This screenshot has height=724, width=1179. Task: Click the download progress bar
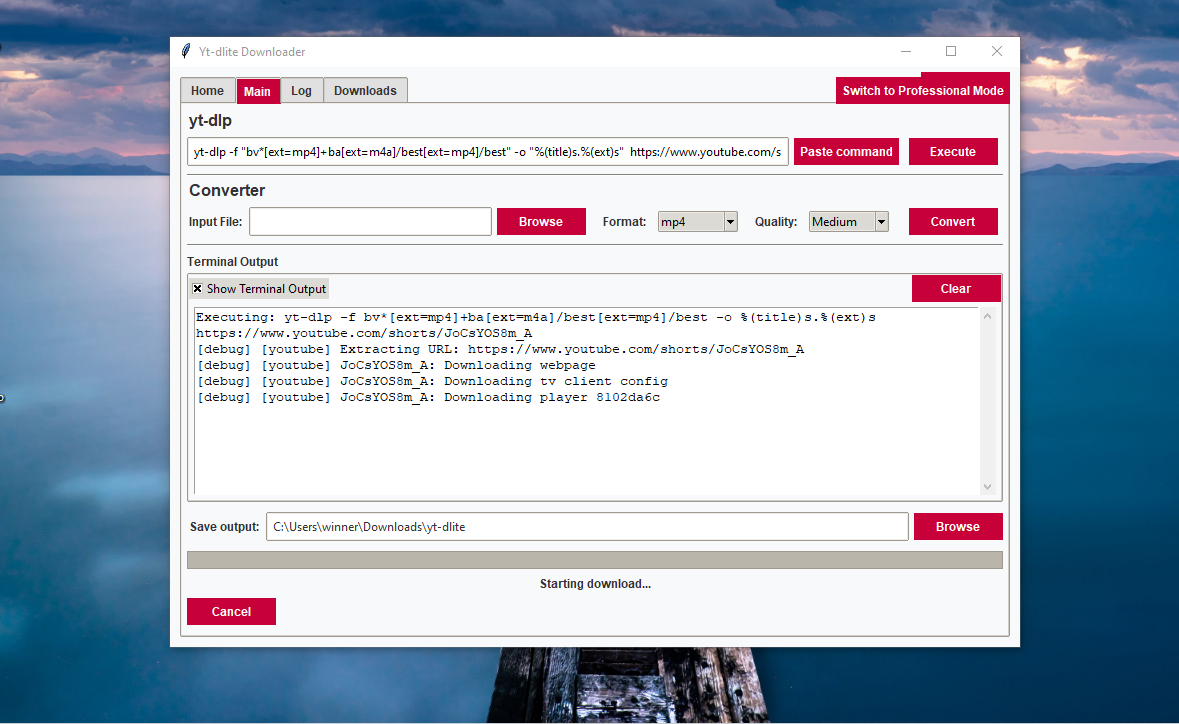pyautogui.click(x=595, y=560)
